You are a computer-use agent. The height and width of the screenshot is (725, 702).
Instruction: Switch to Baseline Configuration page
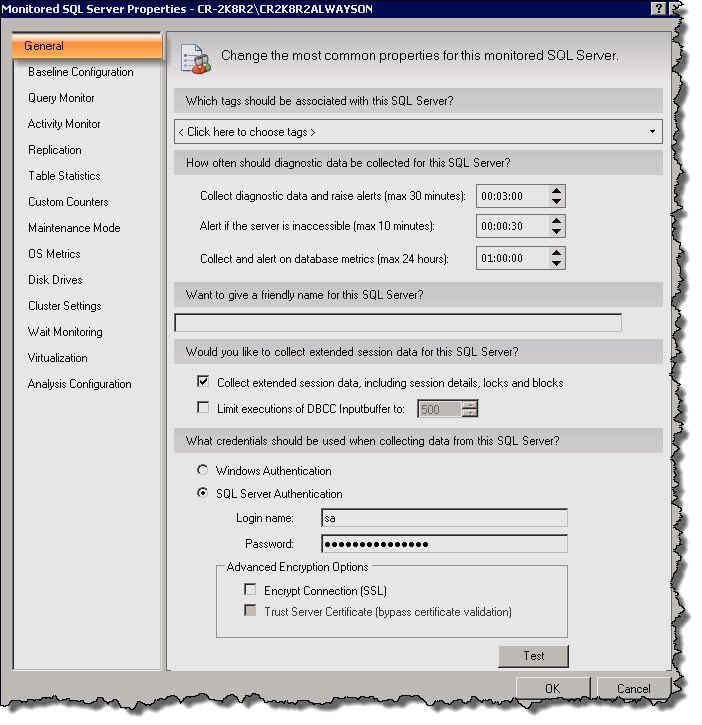pos(80,72)
